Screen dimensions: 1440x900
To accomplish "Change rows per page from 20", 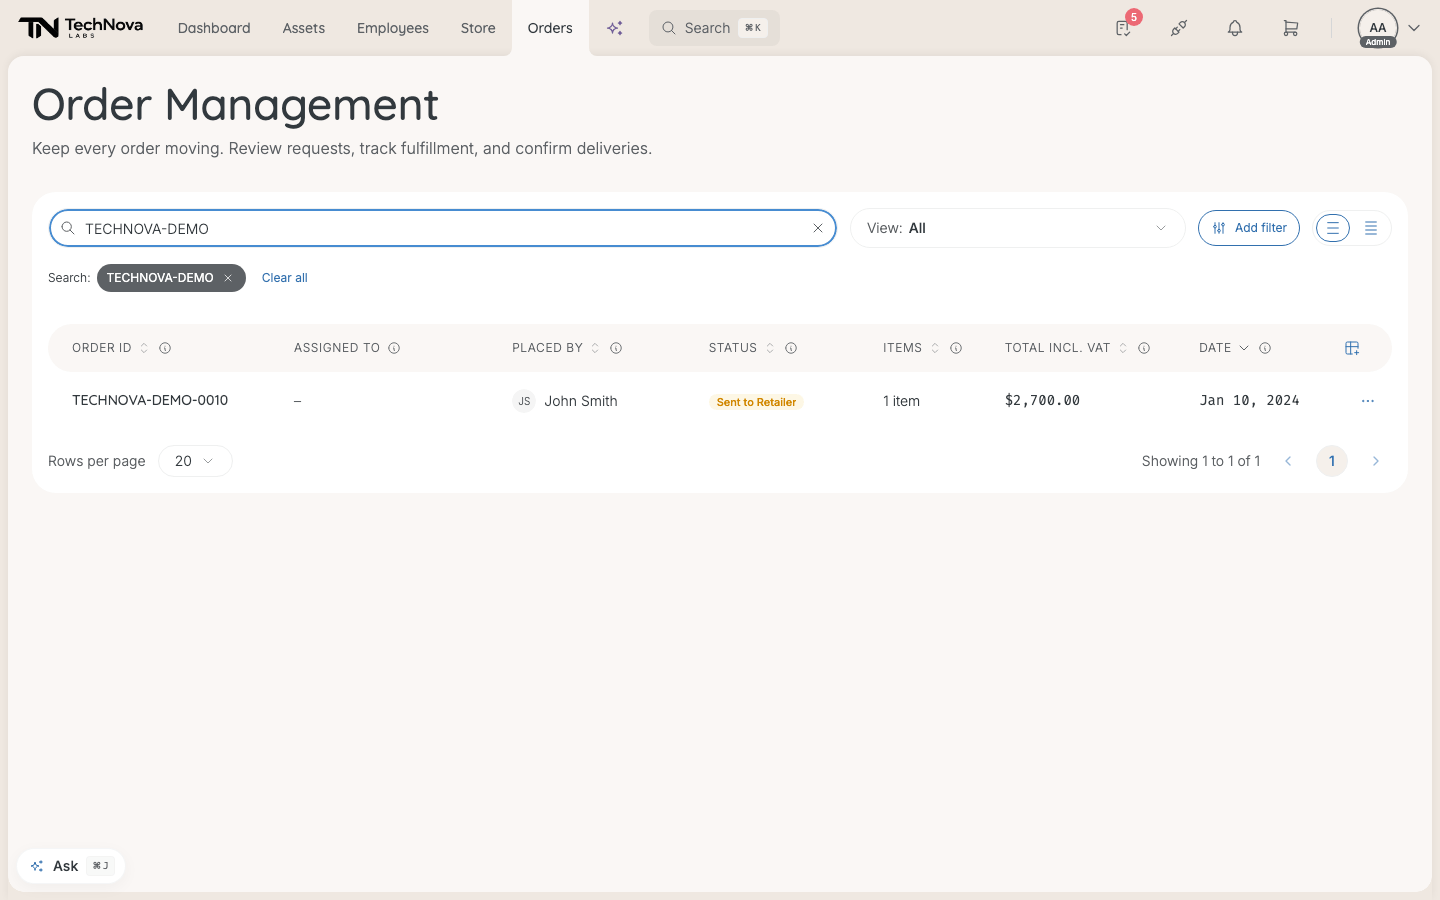I will pyautogui.click(x=195, y=461).
